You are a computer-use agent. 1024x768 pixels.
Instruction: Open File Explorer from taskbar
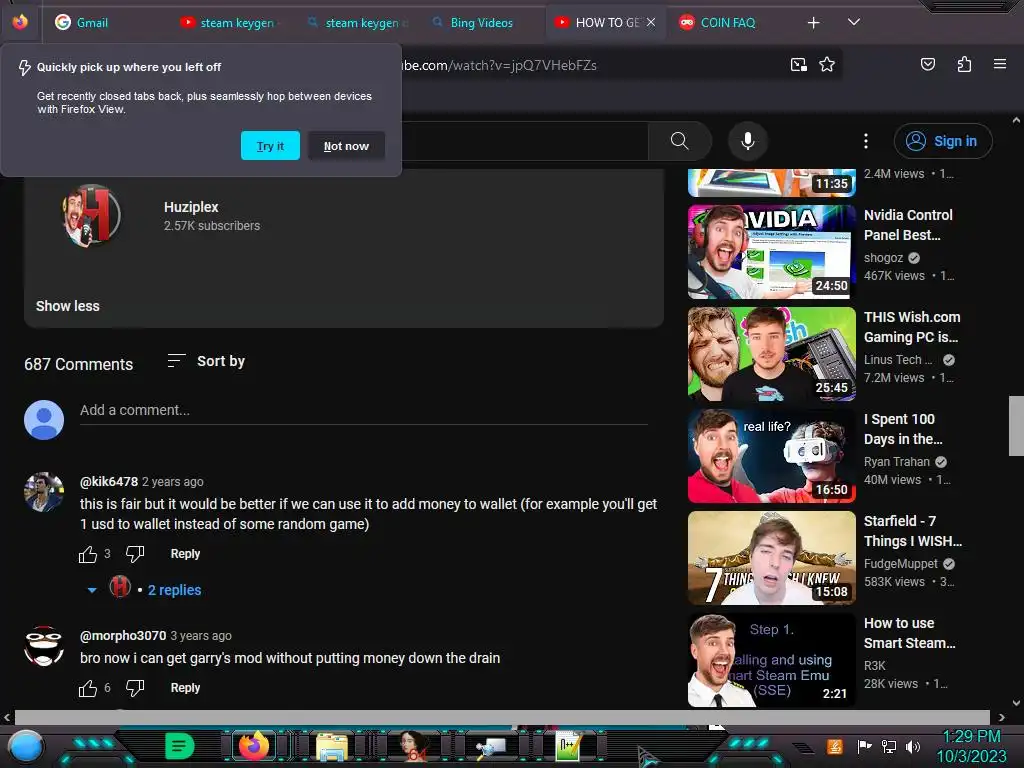(x=332, y=746)
